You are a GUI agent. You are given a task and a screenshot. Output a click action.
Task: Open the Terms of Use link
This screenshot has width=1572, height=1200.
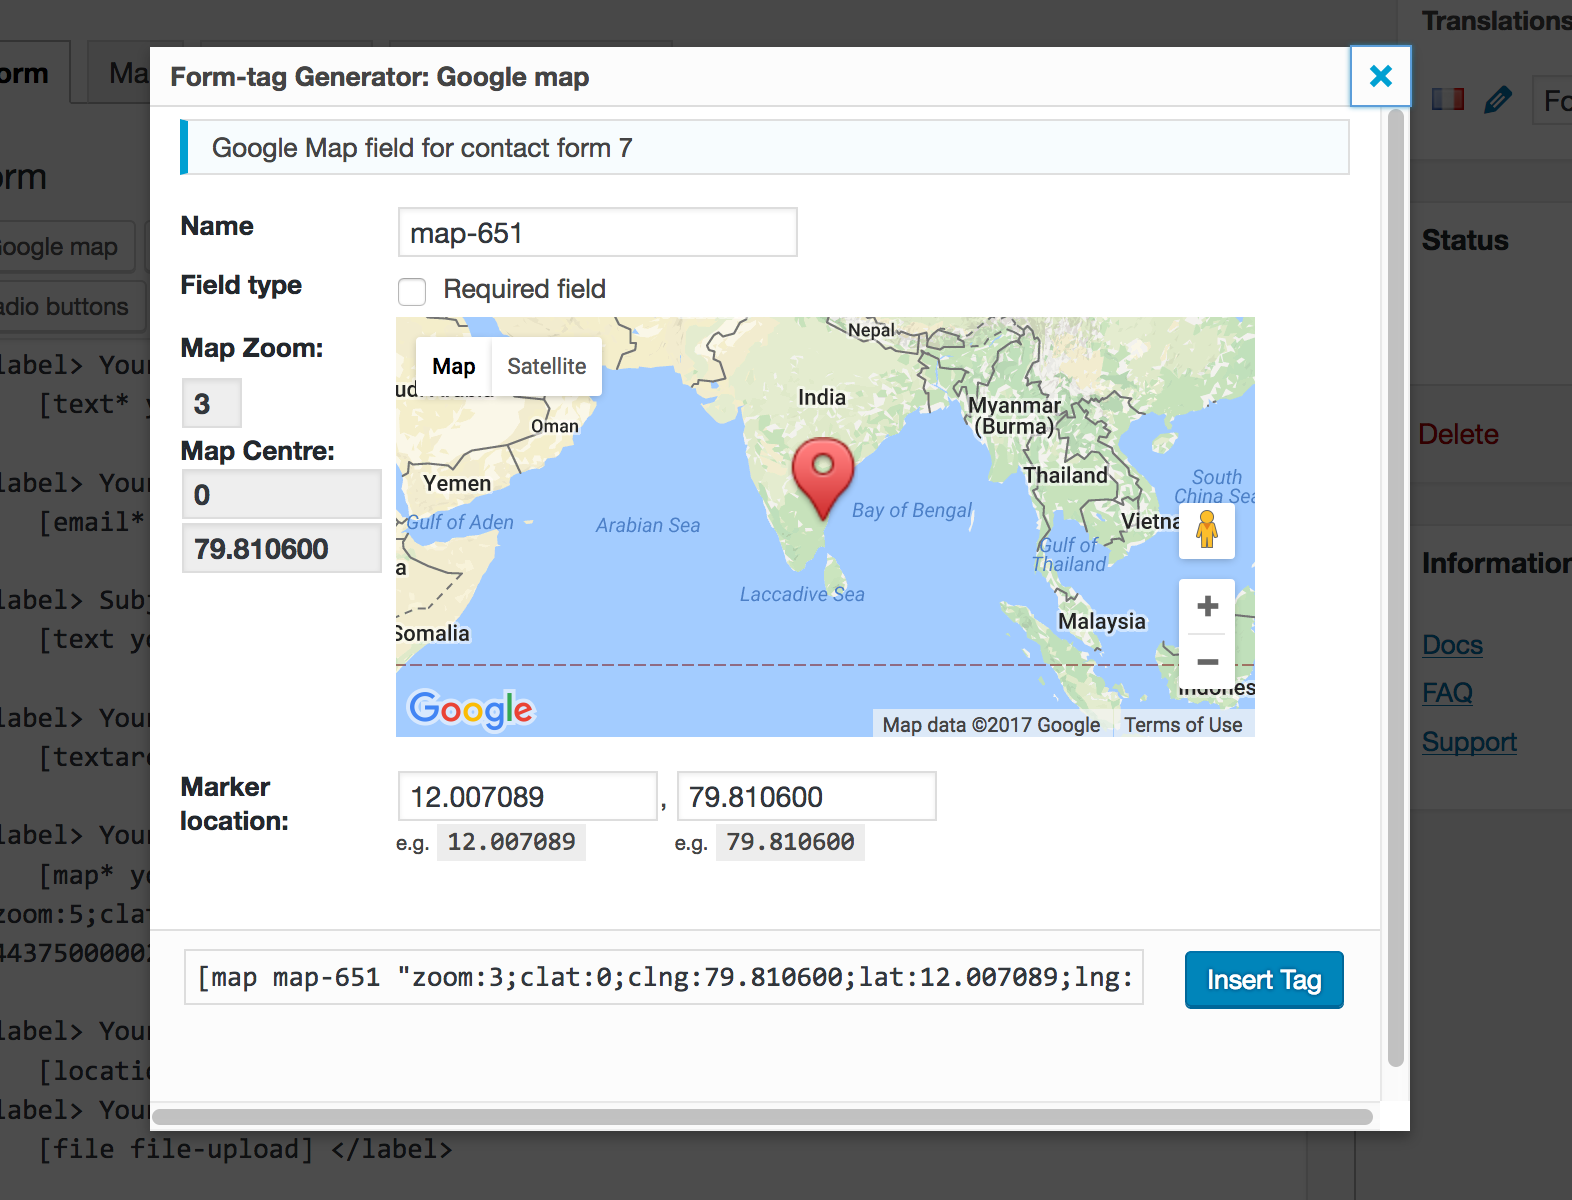click(x=1183, y=725)
